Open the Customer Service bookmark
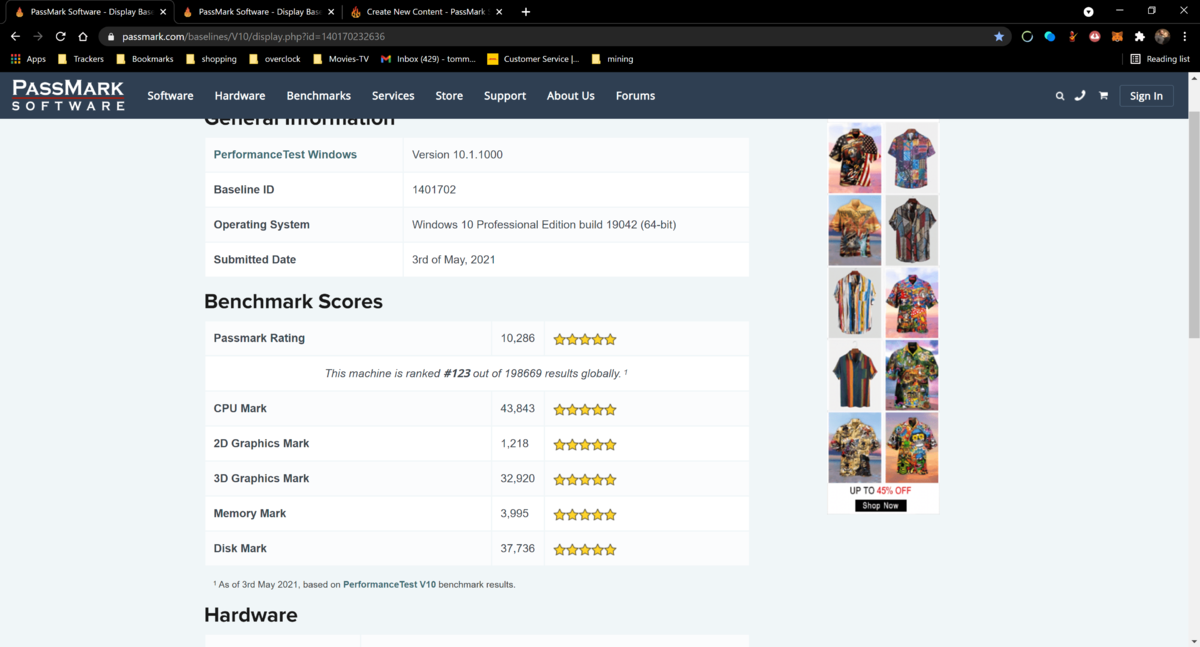The width and height of the screenshot is (1200, 647). [x=533, y=59]
